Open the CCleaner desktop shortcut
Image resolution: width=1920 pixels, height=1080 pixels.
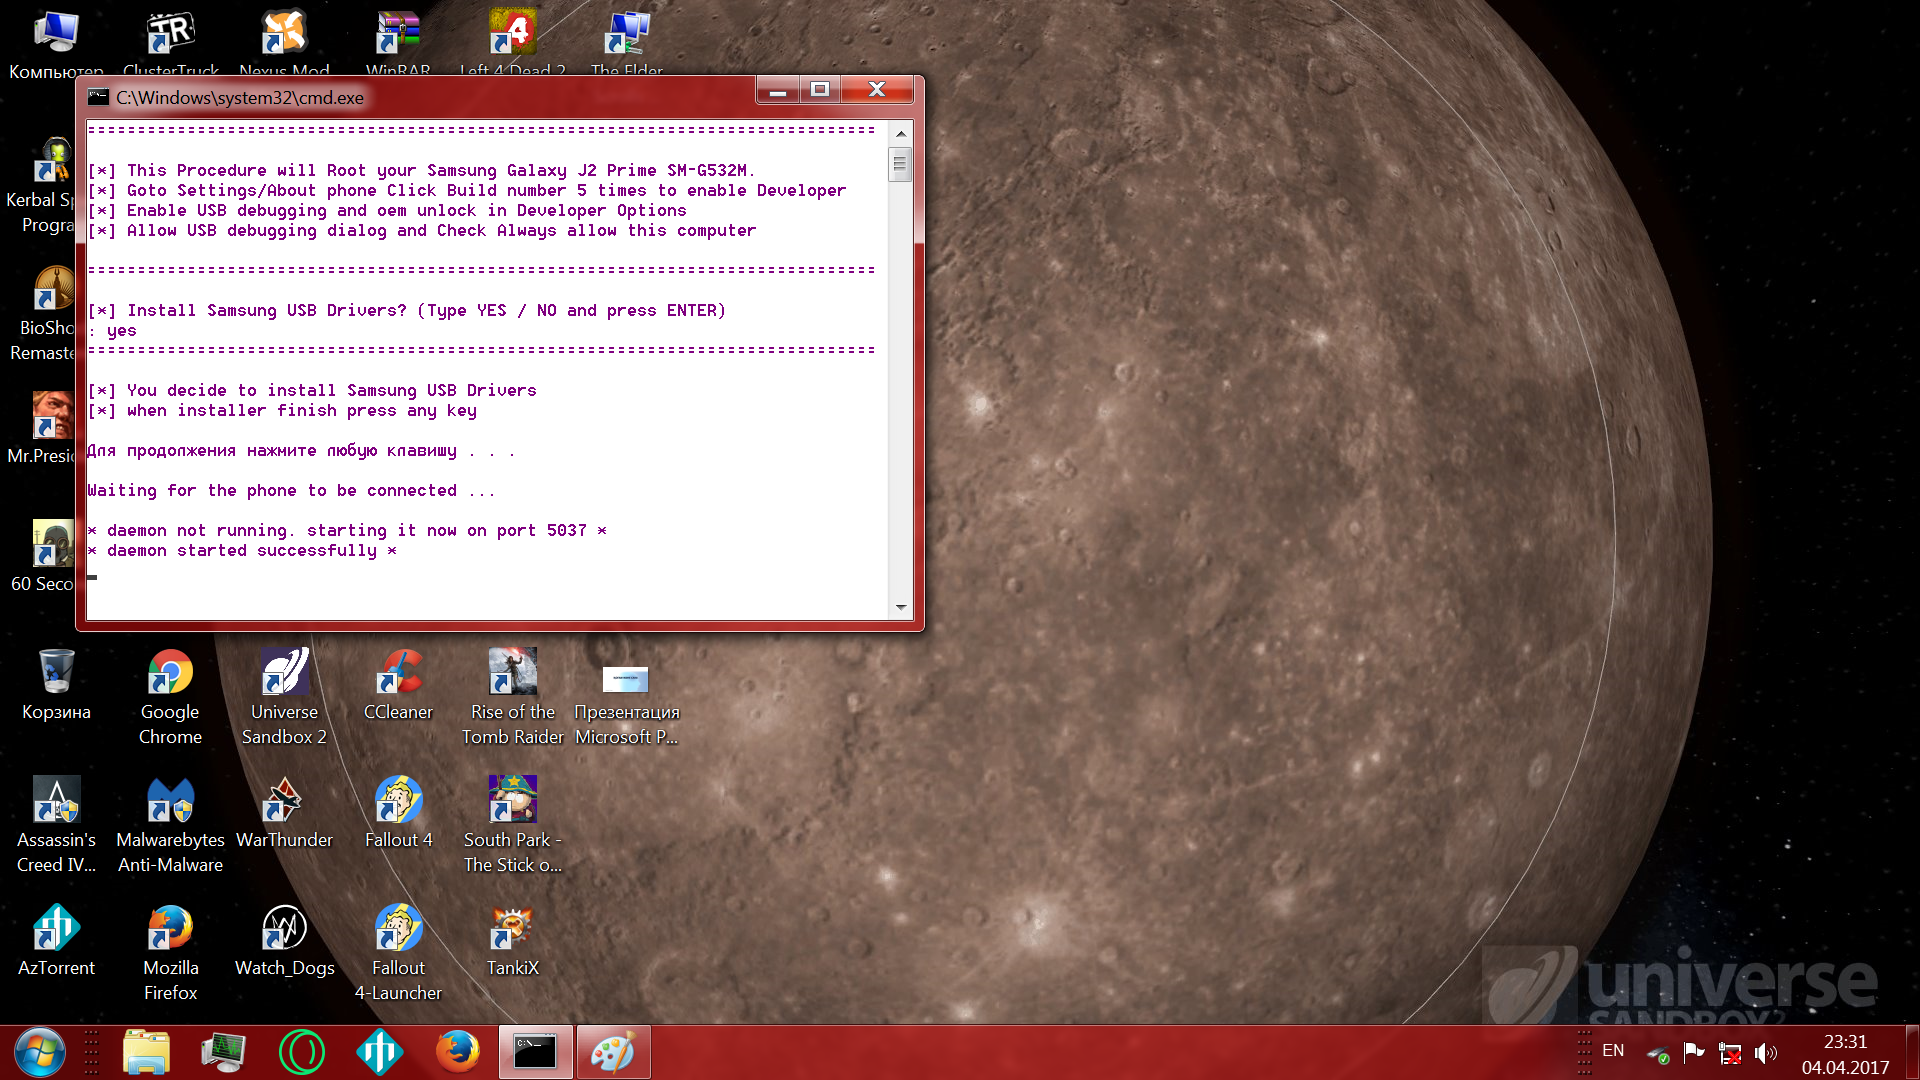[398, 685]
